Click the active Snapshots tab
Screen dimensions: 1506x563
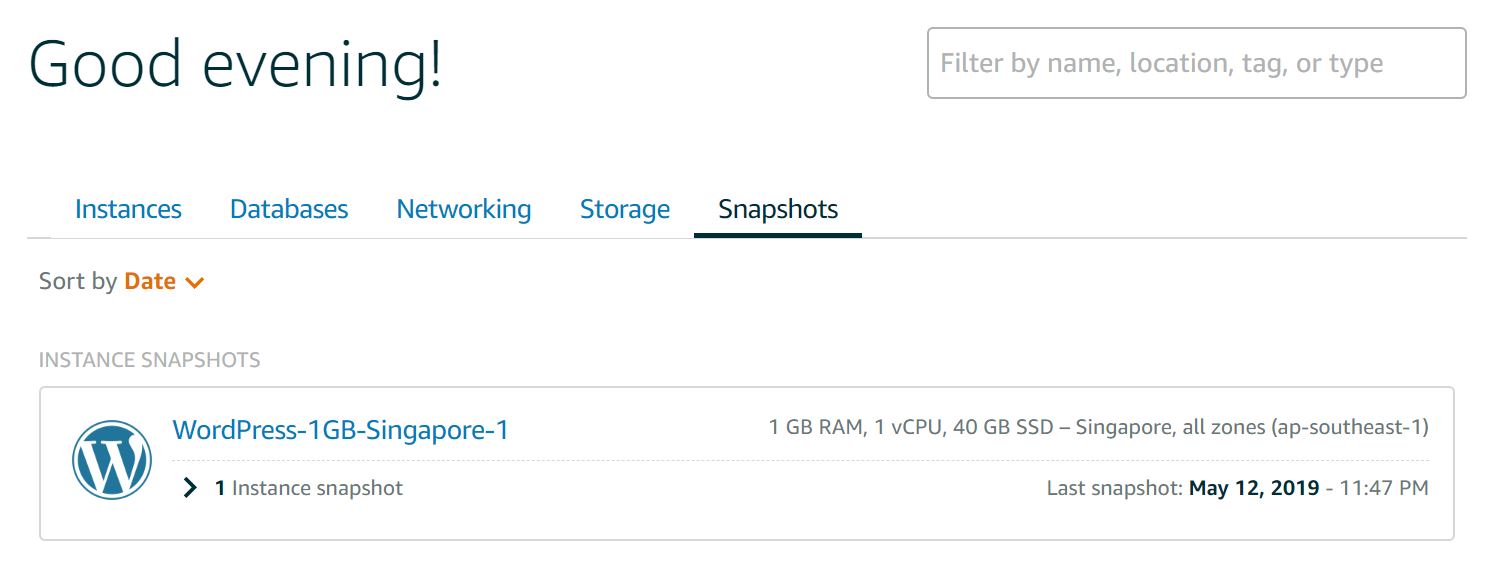pos(778,209)
